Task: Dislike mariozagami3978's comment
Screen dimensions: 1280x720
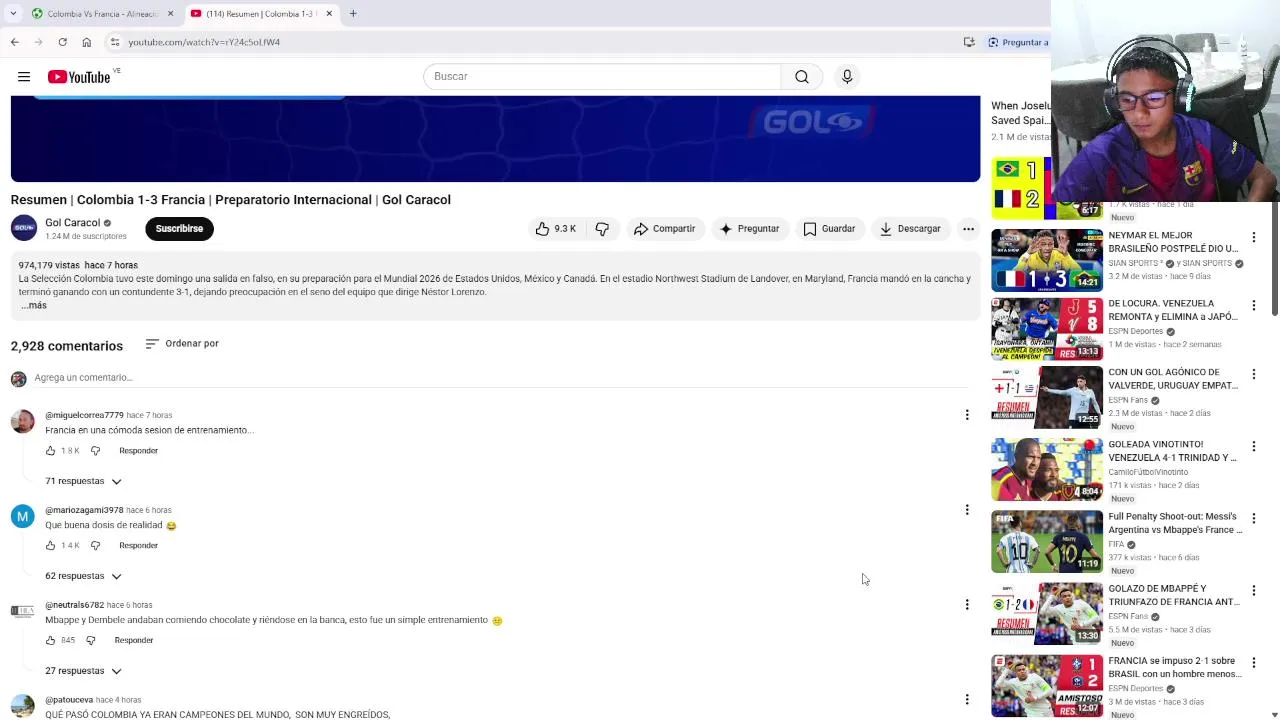Action: pyautogui.click(x=95, y=546)
